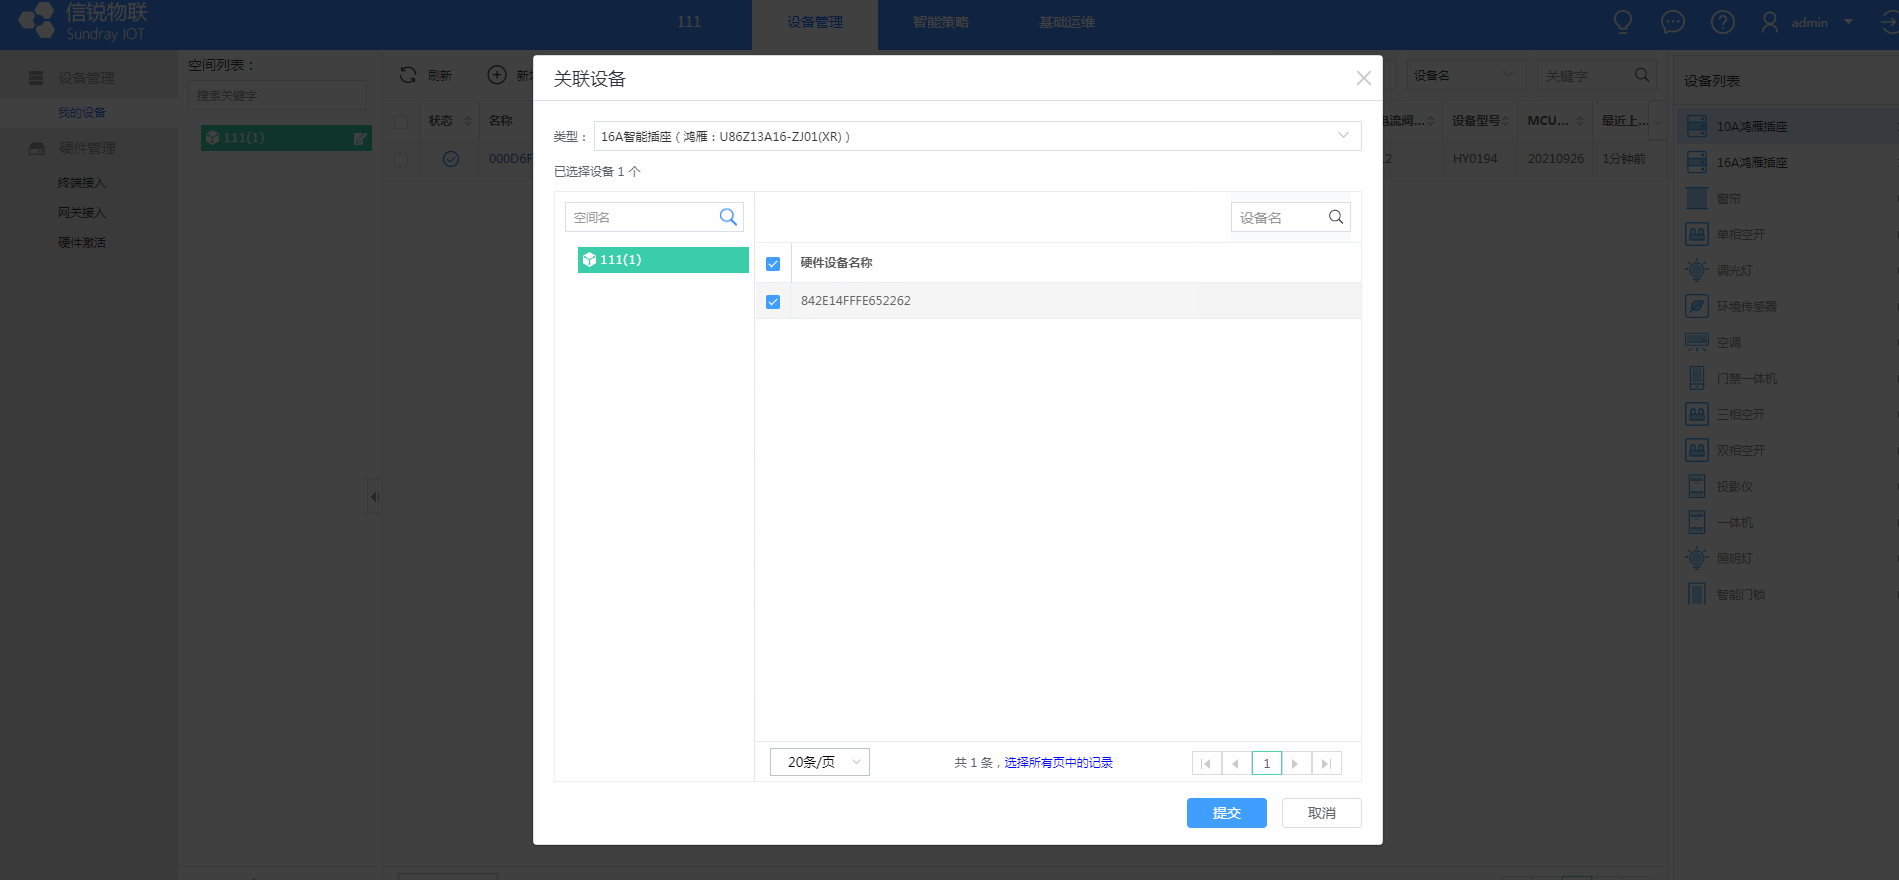Click the 选择所有页中的记录 link
Screen dimensions: 1899x880
[1058, 762]
